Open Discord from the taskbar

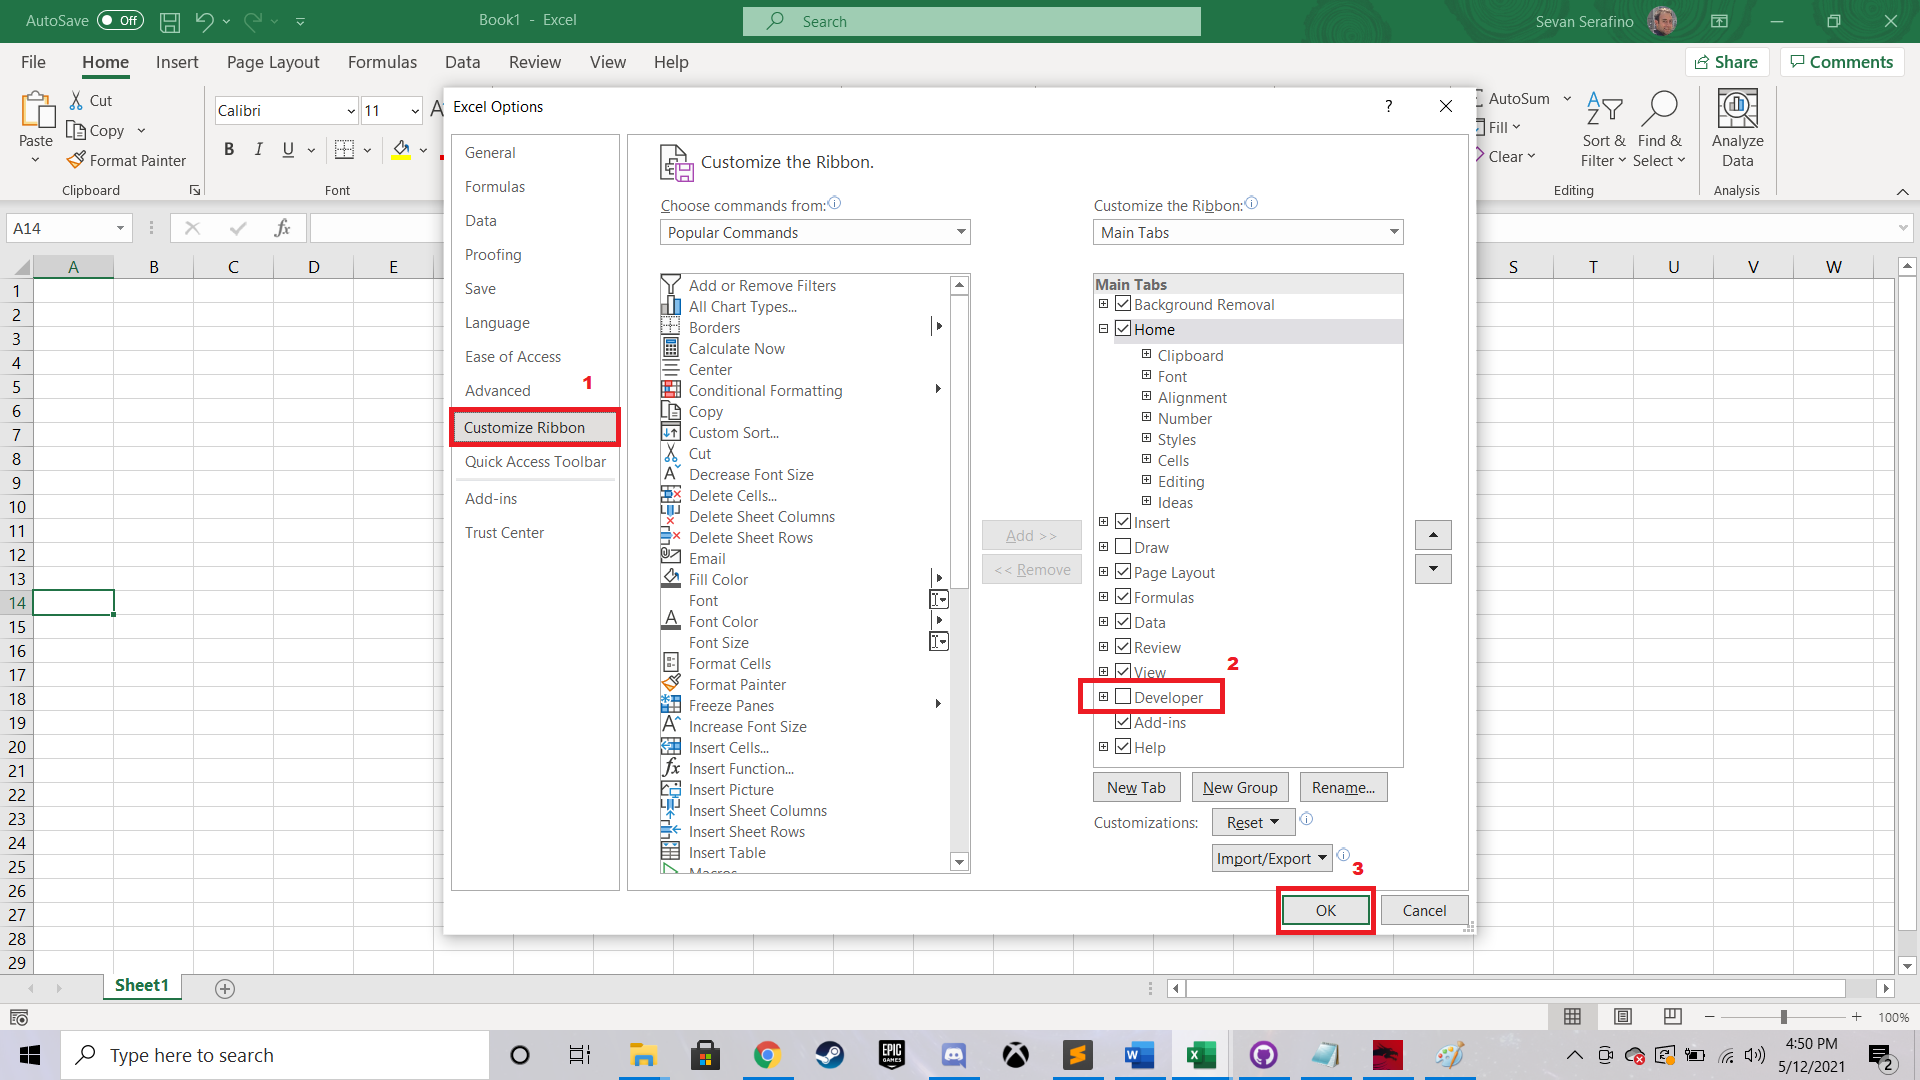pos(953,1055)
